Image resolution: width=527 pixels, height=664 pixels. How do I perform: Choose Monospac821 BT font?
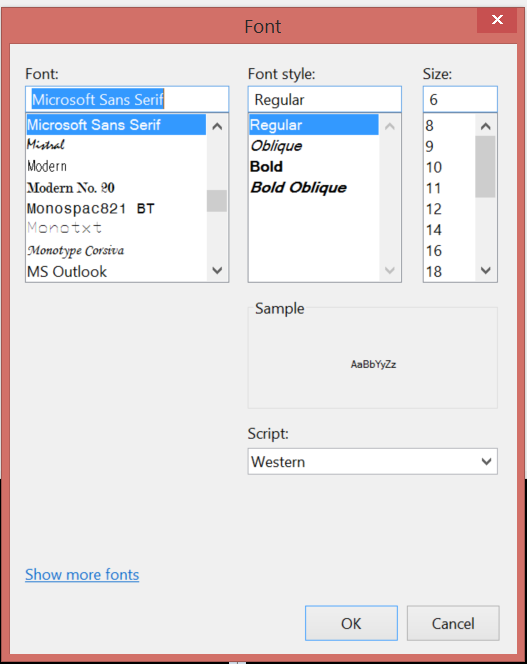(116, 208)
